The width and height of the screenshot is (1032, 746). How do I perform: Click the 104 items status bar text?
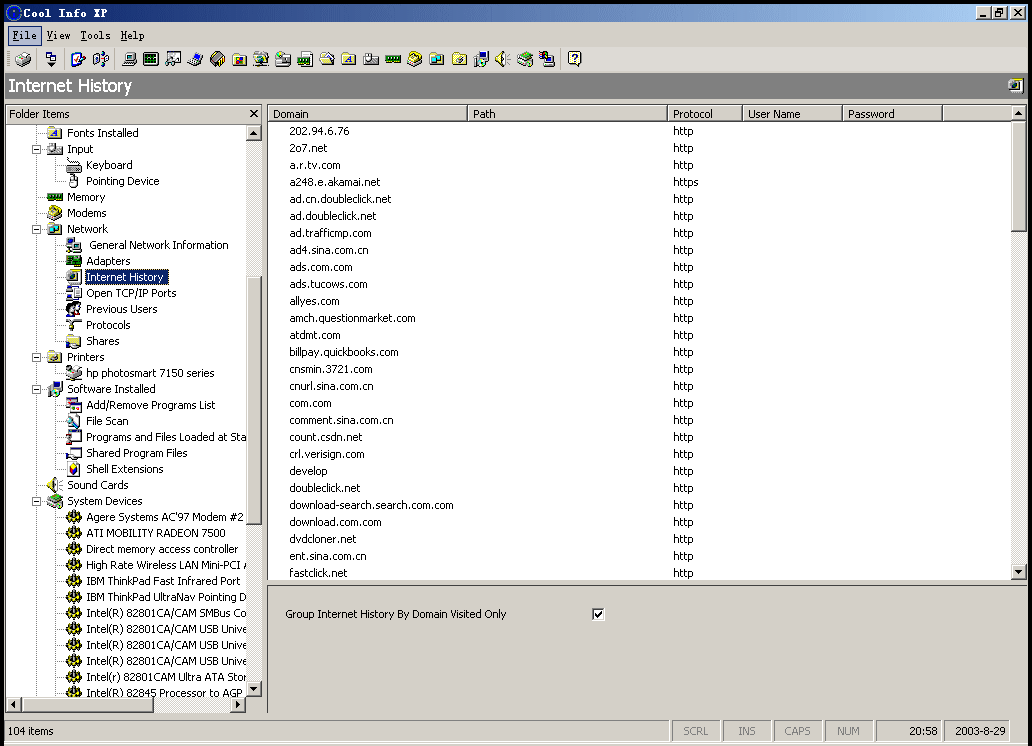pos(30,731)
